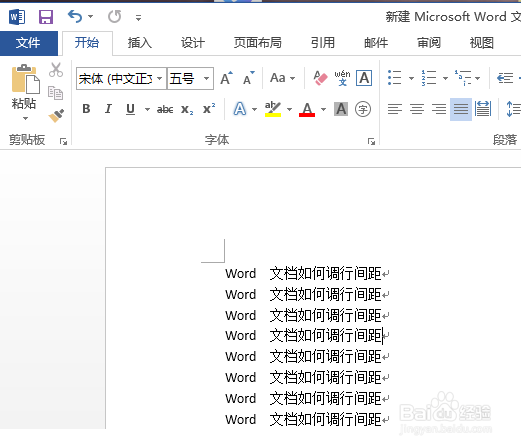
Task: Switch to the 插入 tab
Action: point(140,43)
